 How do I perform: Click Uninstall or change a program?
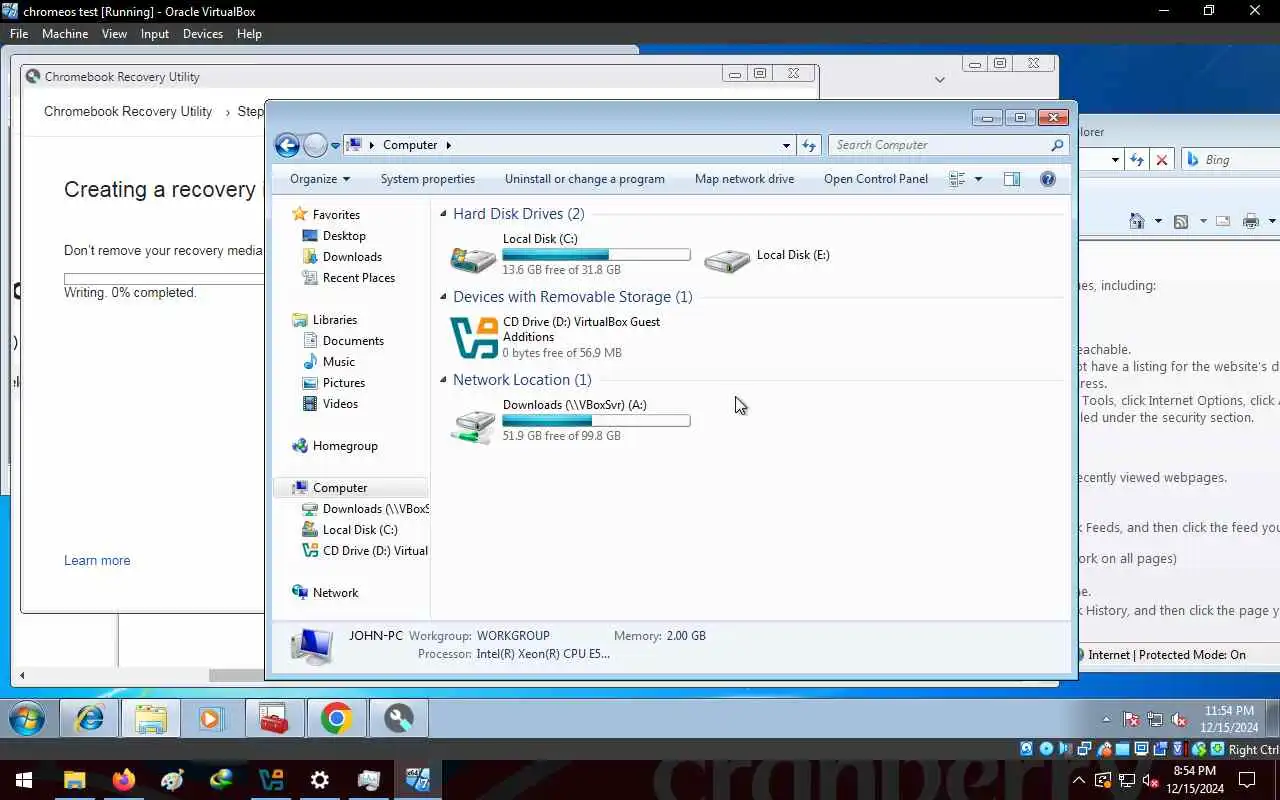[585, 179]
